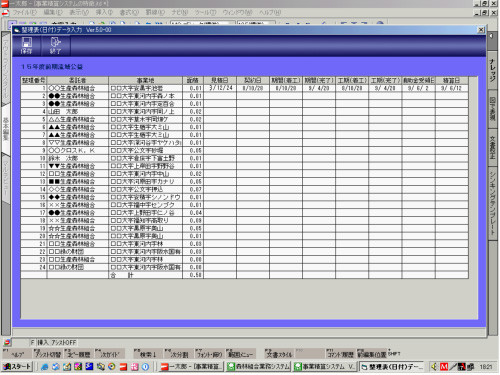Viewport: 500px width, 375px height.
Task: Switch to 事業精算システム taskbar window
Action: pos(325,367)
